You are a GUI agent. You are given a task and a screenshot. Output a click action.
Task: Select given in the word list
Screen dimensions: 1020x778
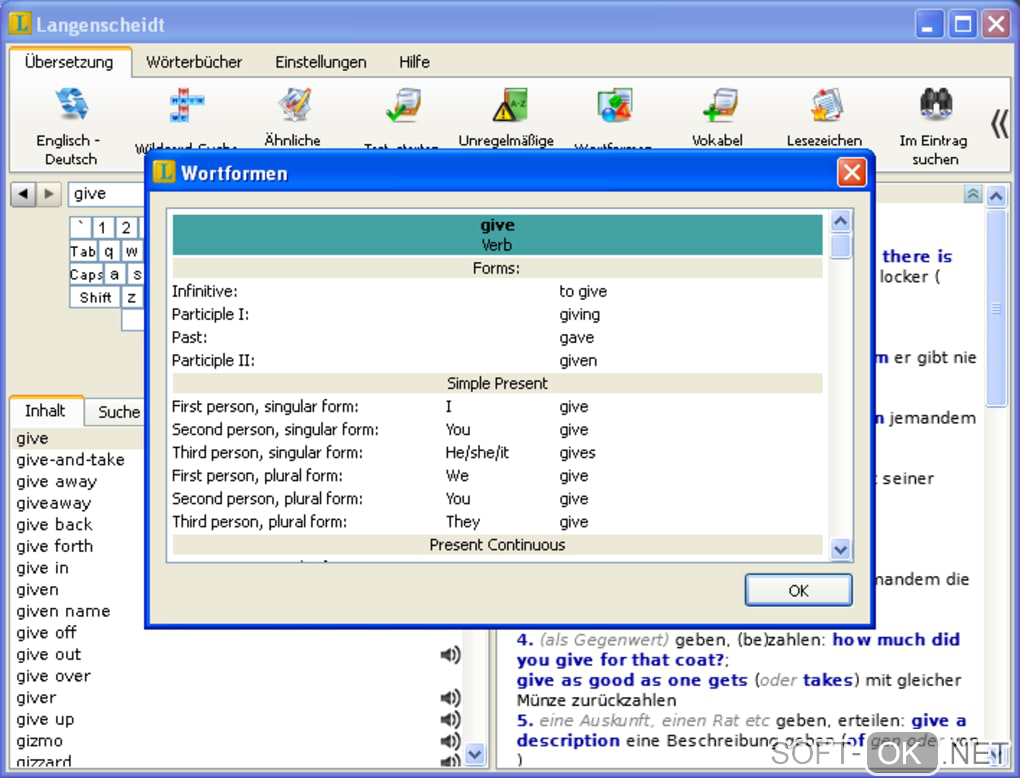(x=38, y=589)
